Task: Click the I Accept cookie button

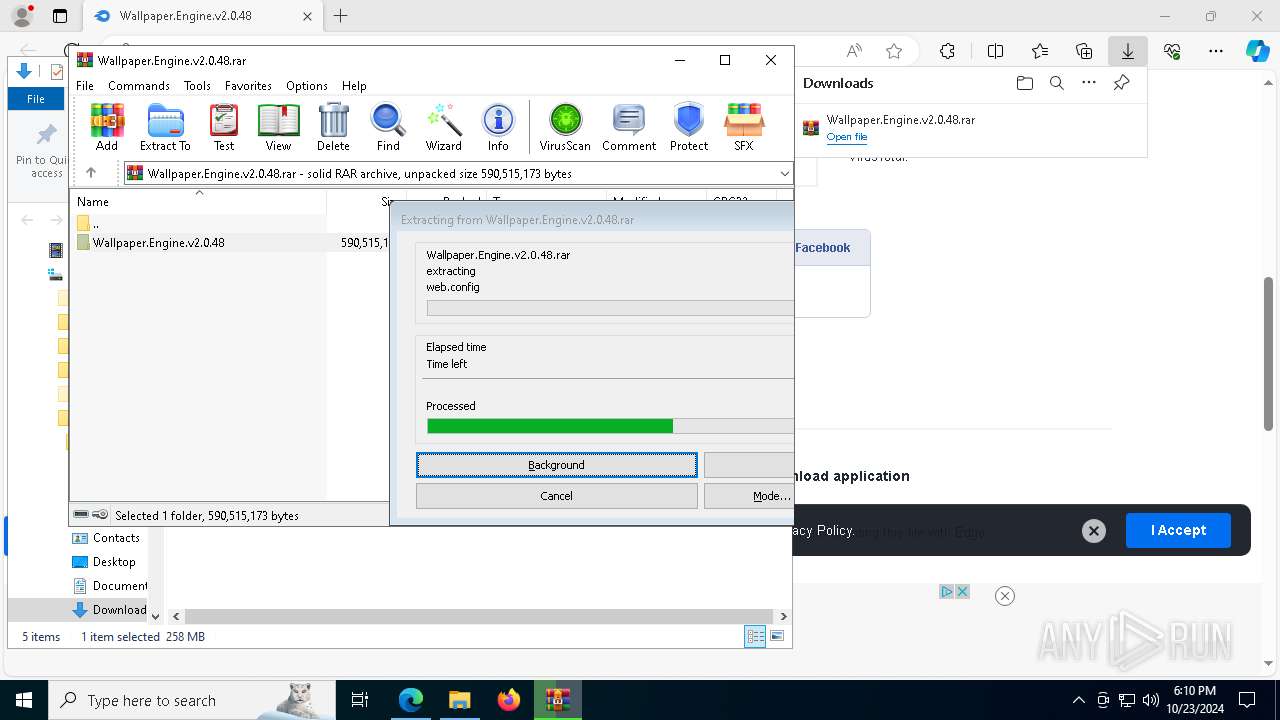Action: tap(1178, 530)
